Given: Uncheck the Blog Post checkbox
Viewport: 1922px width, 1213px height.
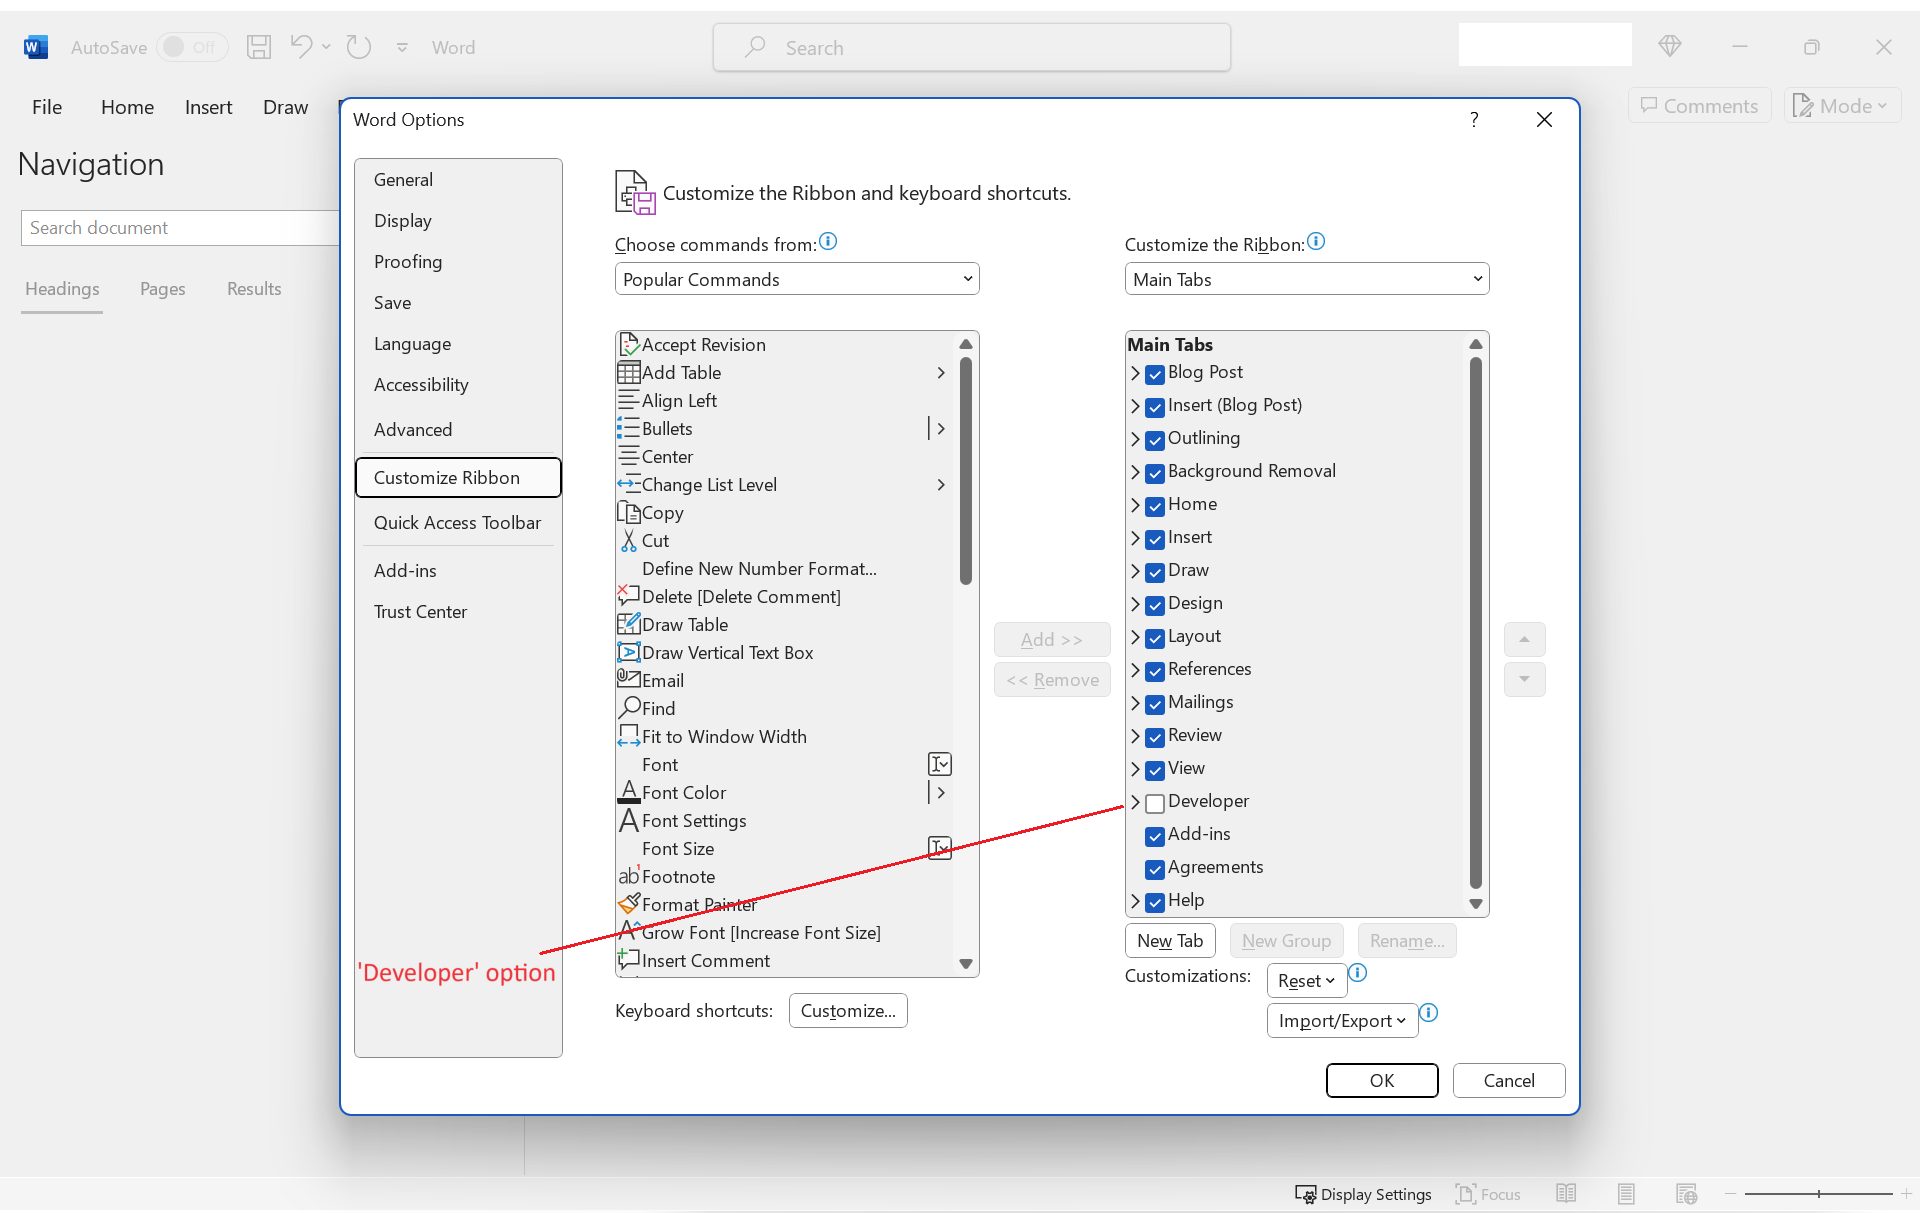Looking at the screenshot, I should pos(1155,374).
